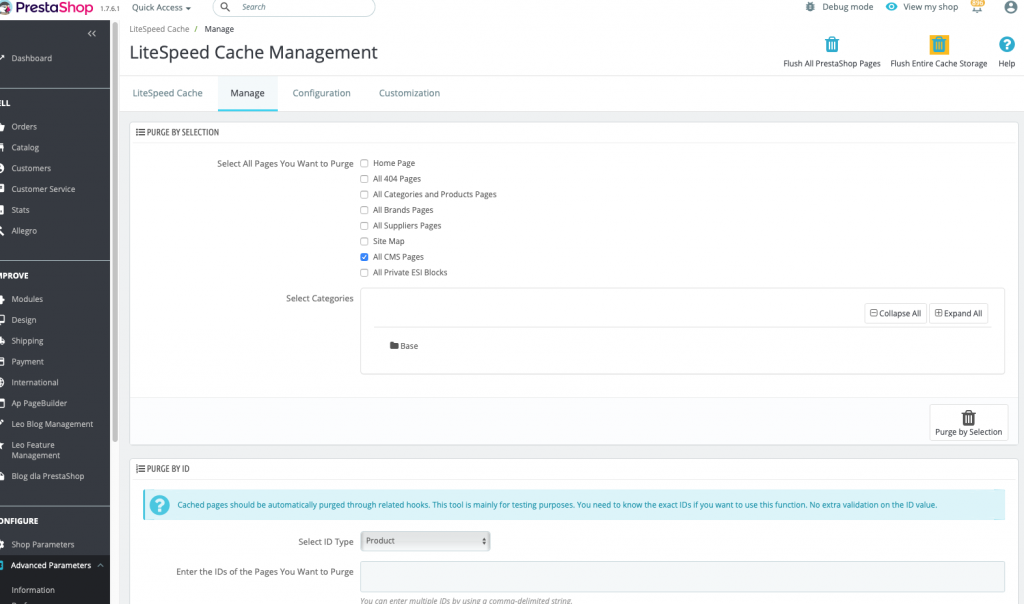1024x604 pixels.
Task: Click the LiteSpeed Cache breadcrumb link
Action: [x=159, y=29]
